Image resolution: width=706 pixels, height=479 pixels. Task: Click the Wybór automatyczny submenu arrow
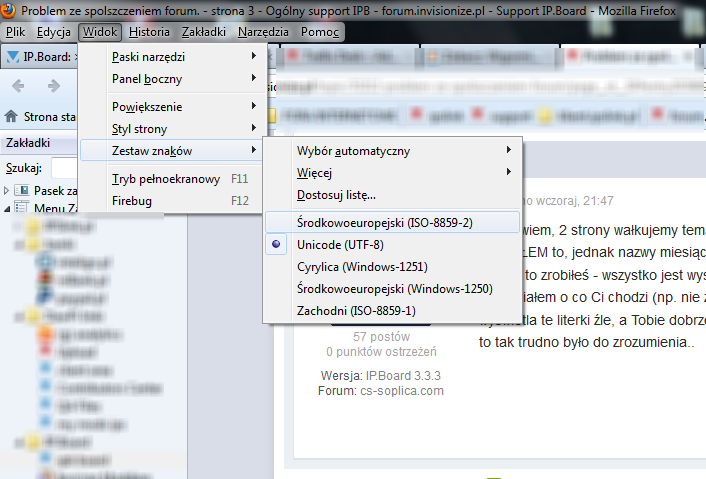click(509, 149)
